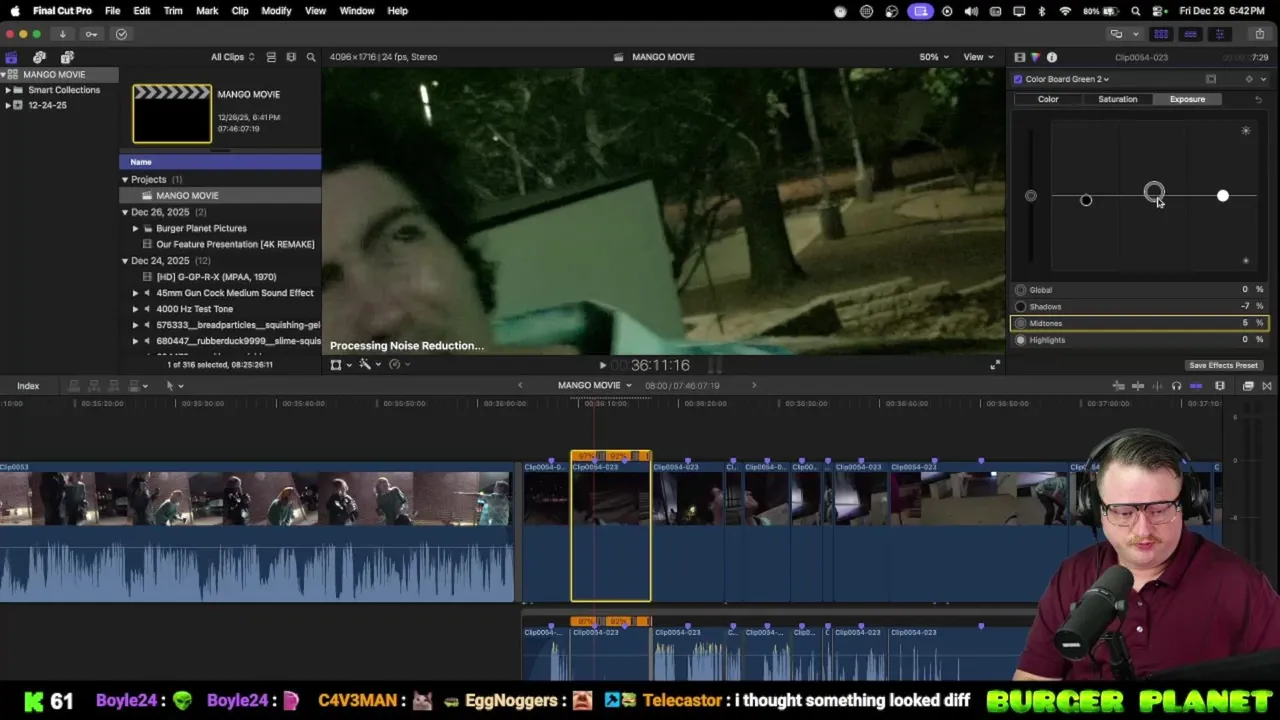This screenshot has width=1280, height=720.
Task: Select the yellow-highlighted Clip0054-023 in timeline
Action: click(x=611, y=528)
